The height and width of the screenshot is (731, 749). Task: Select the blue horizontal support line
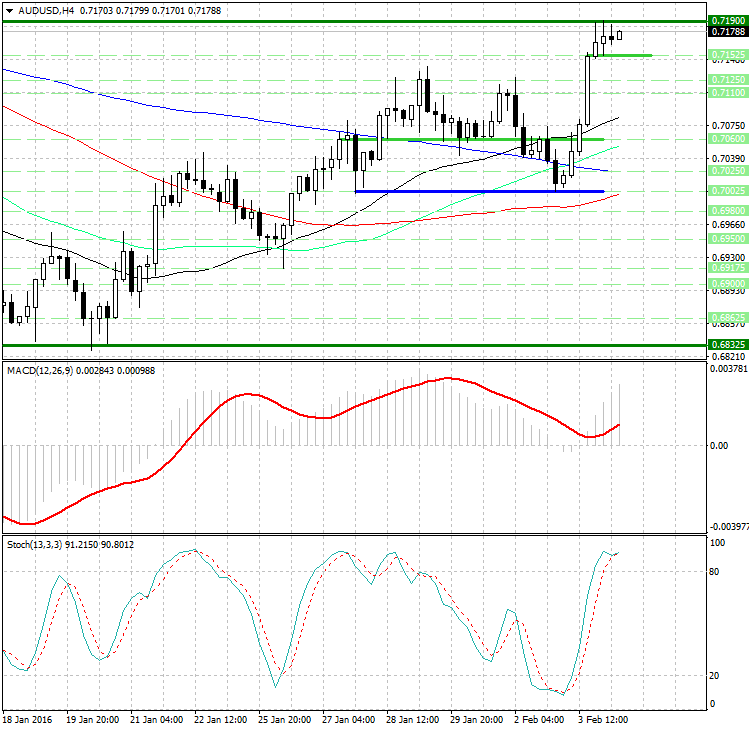coord(480,191)
